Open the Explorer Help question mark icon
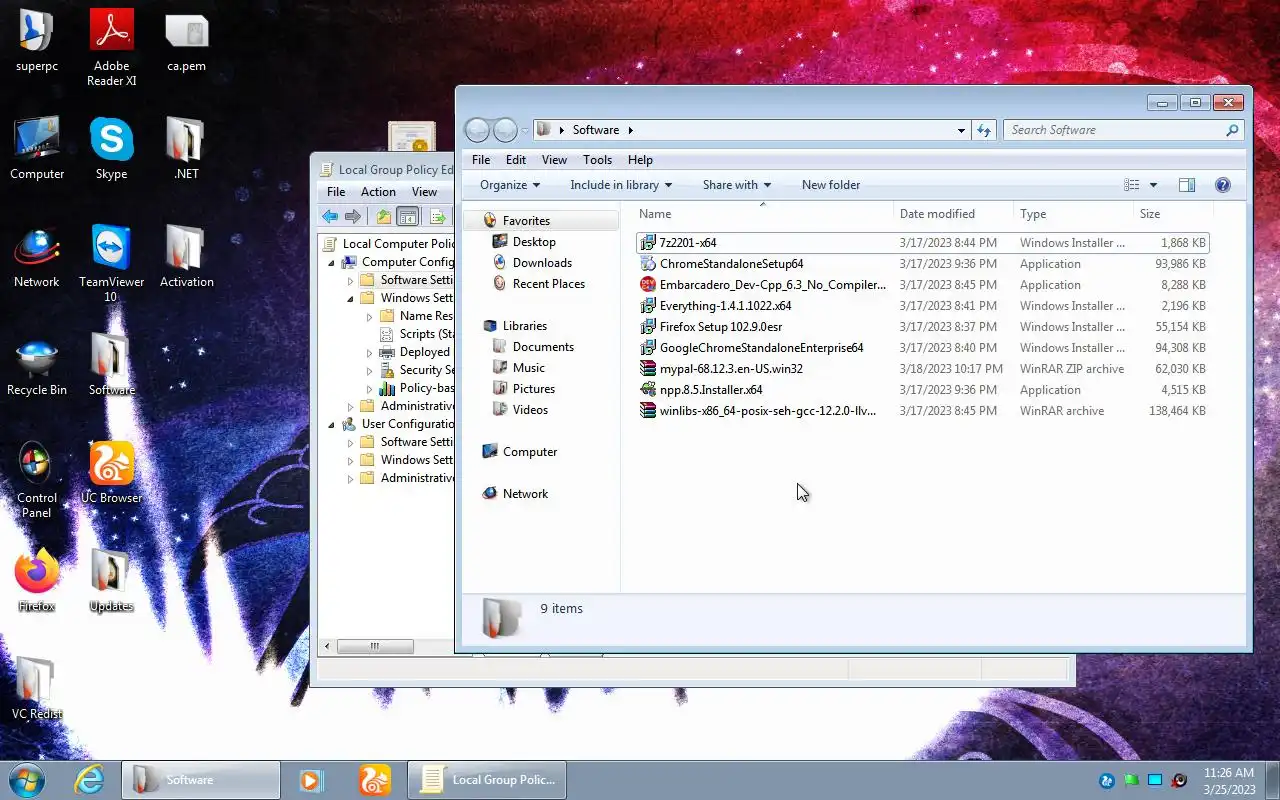The image size is (1280, 800). 1222,185
